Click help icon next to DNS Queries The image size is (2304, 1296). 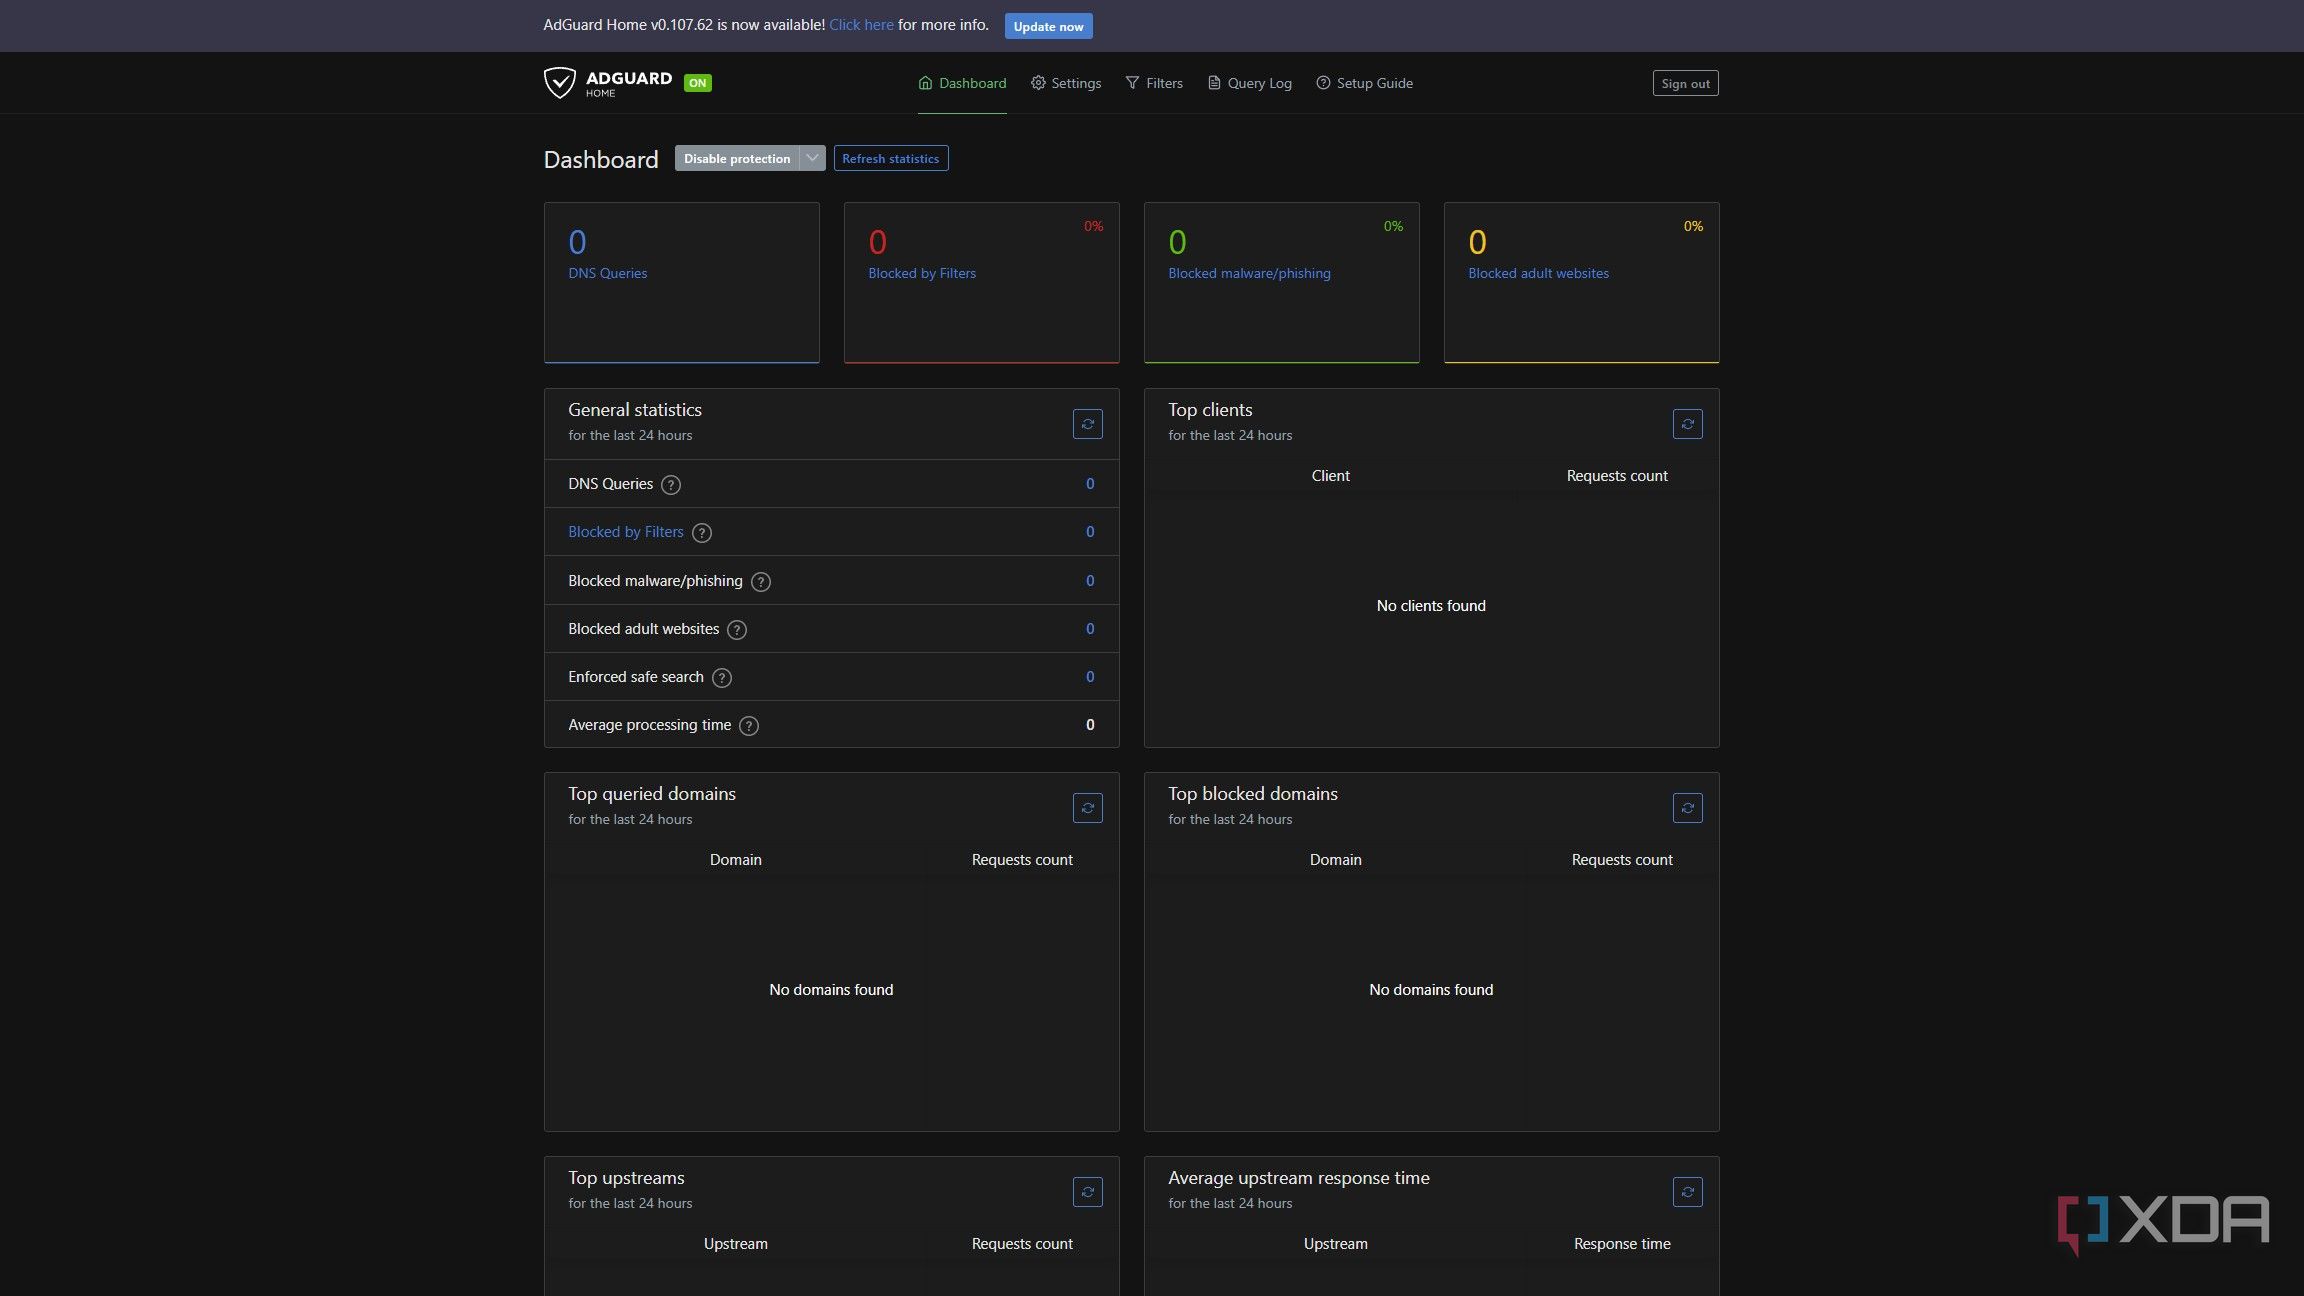(671, 485)
